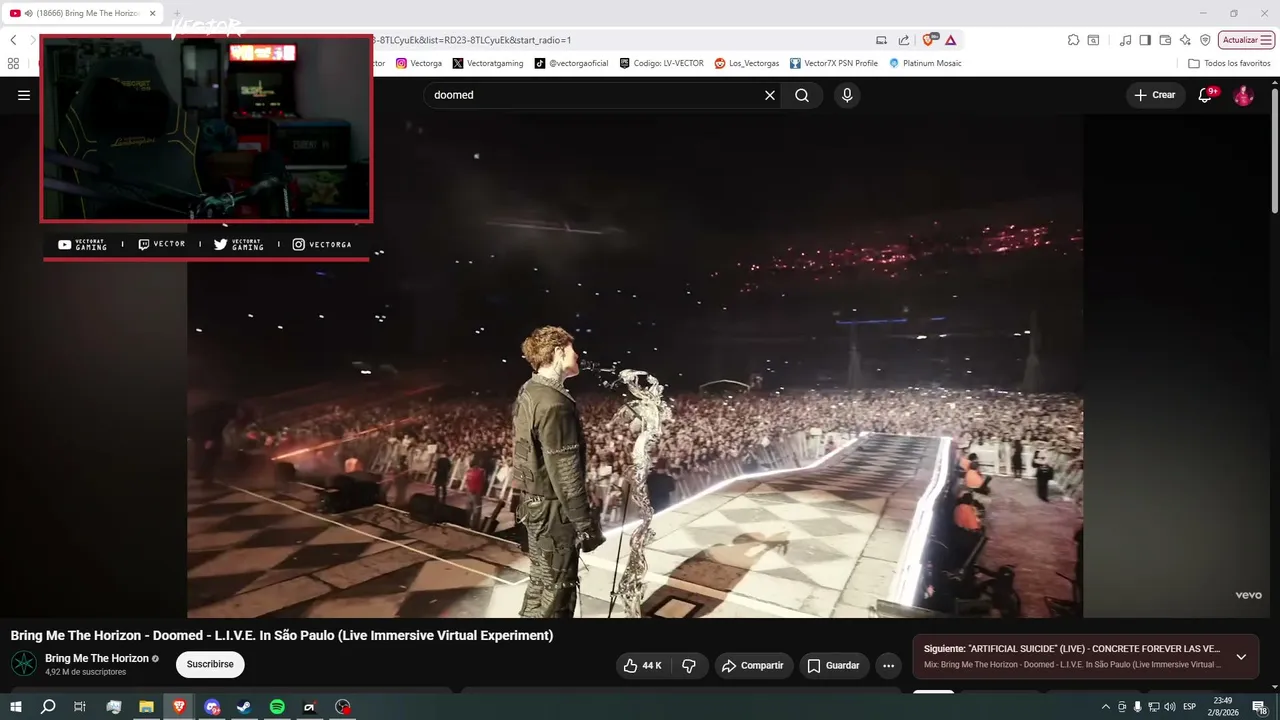Dislike the video with thumbs down
Viewport: 1280px width, 720px height.
pyautogui.click(x=689, y=666)
